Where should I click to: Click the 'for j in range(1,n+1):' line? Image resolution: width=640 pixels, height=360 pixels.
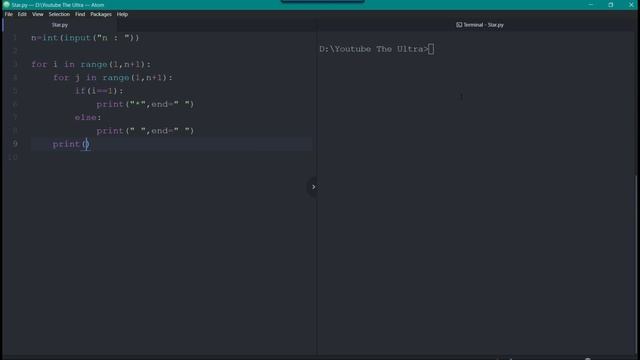tap(113, 78)
